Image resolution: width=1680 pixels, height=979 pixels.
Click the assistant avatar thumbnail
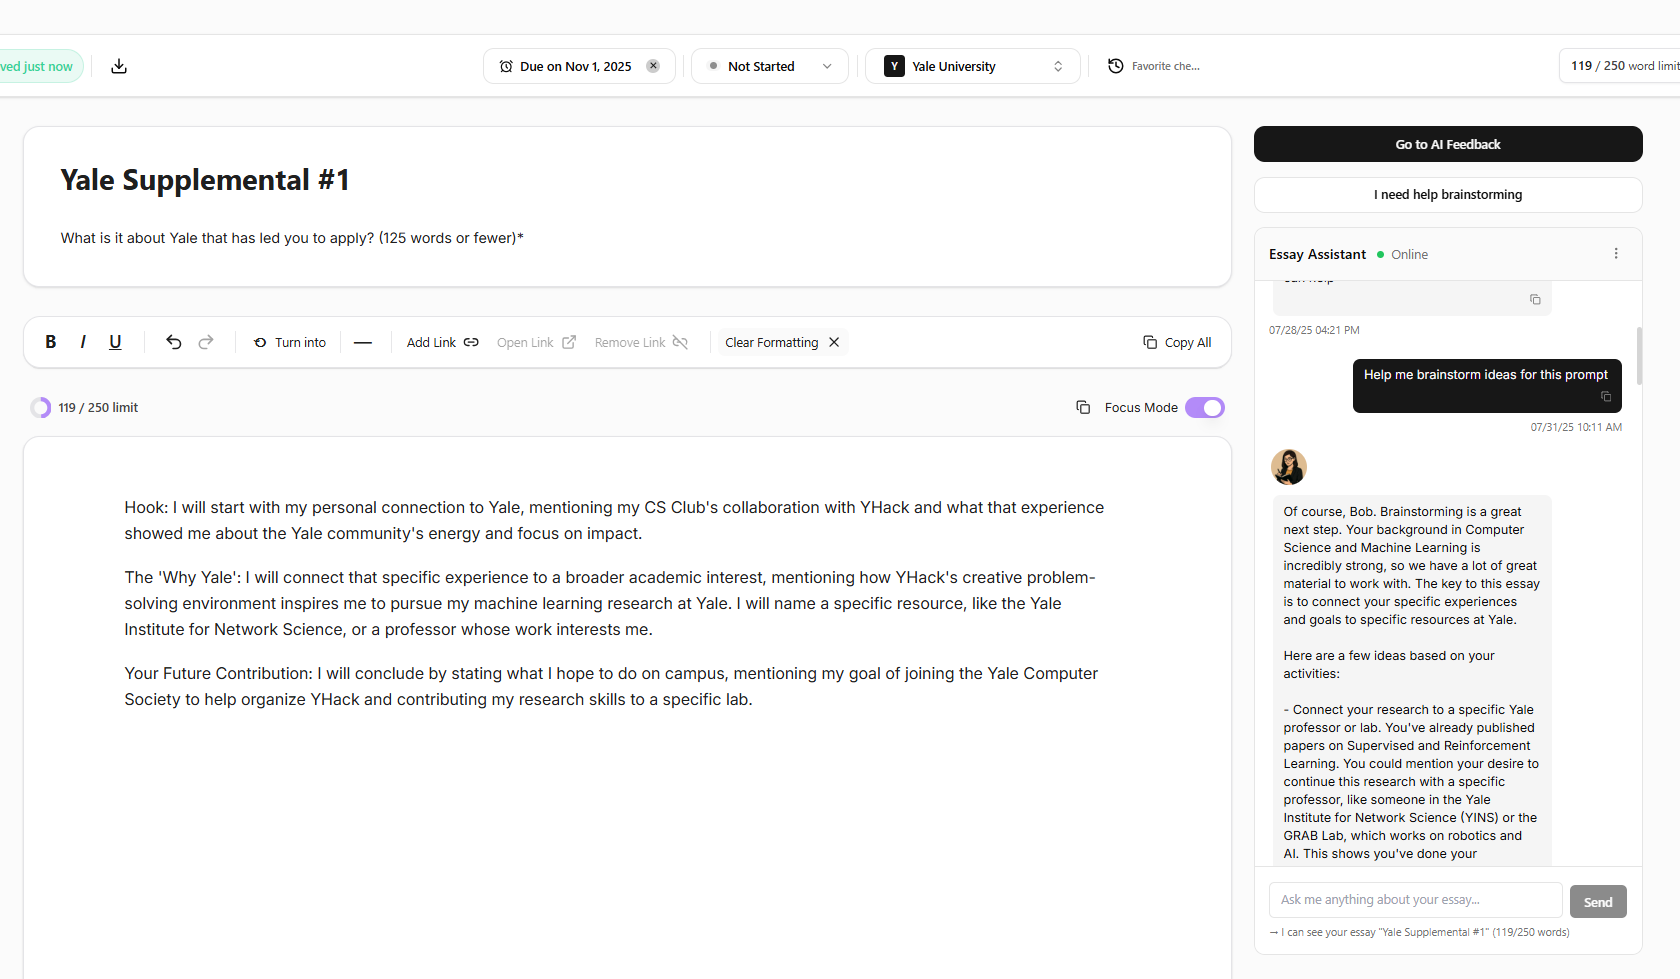tap(1289, 467)
